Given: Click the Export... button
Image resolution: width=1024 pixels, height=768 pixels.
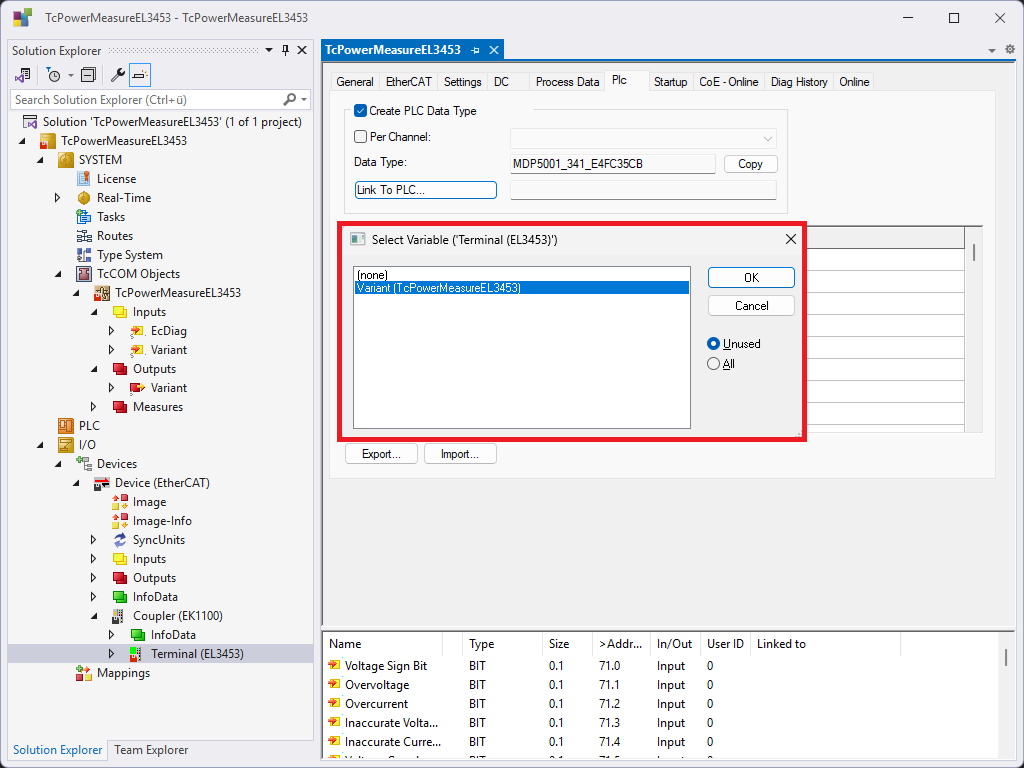Looking at the screenshot, I should point(381,454).
